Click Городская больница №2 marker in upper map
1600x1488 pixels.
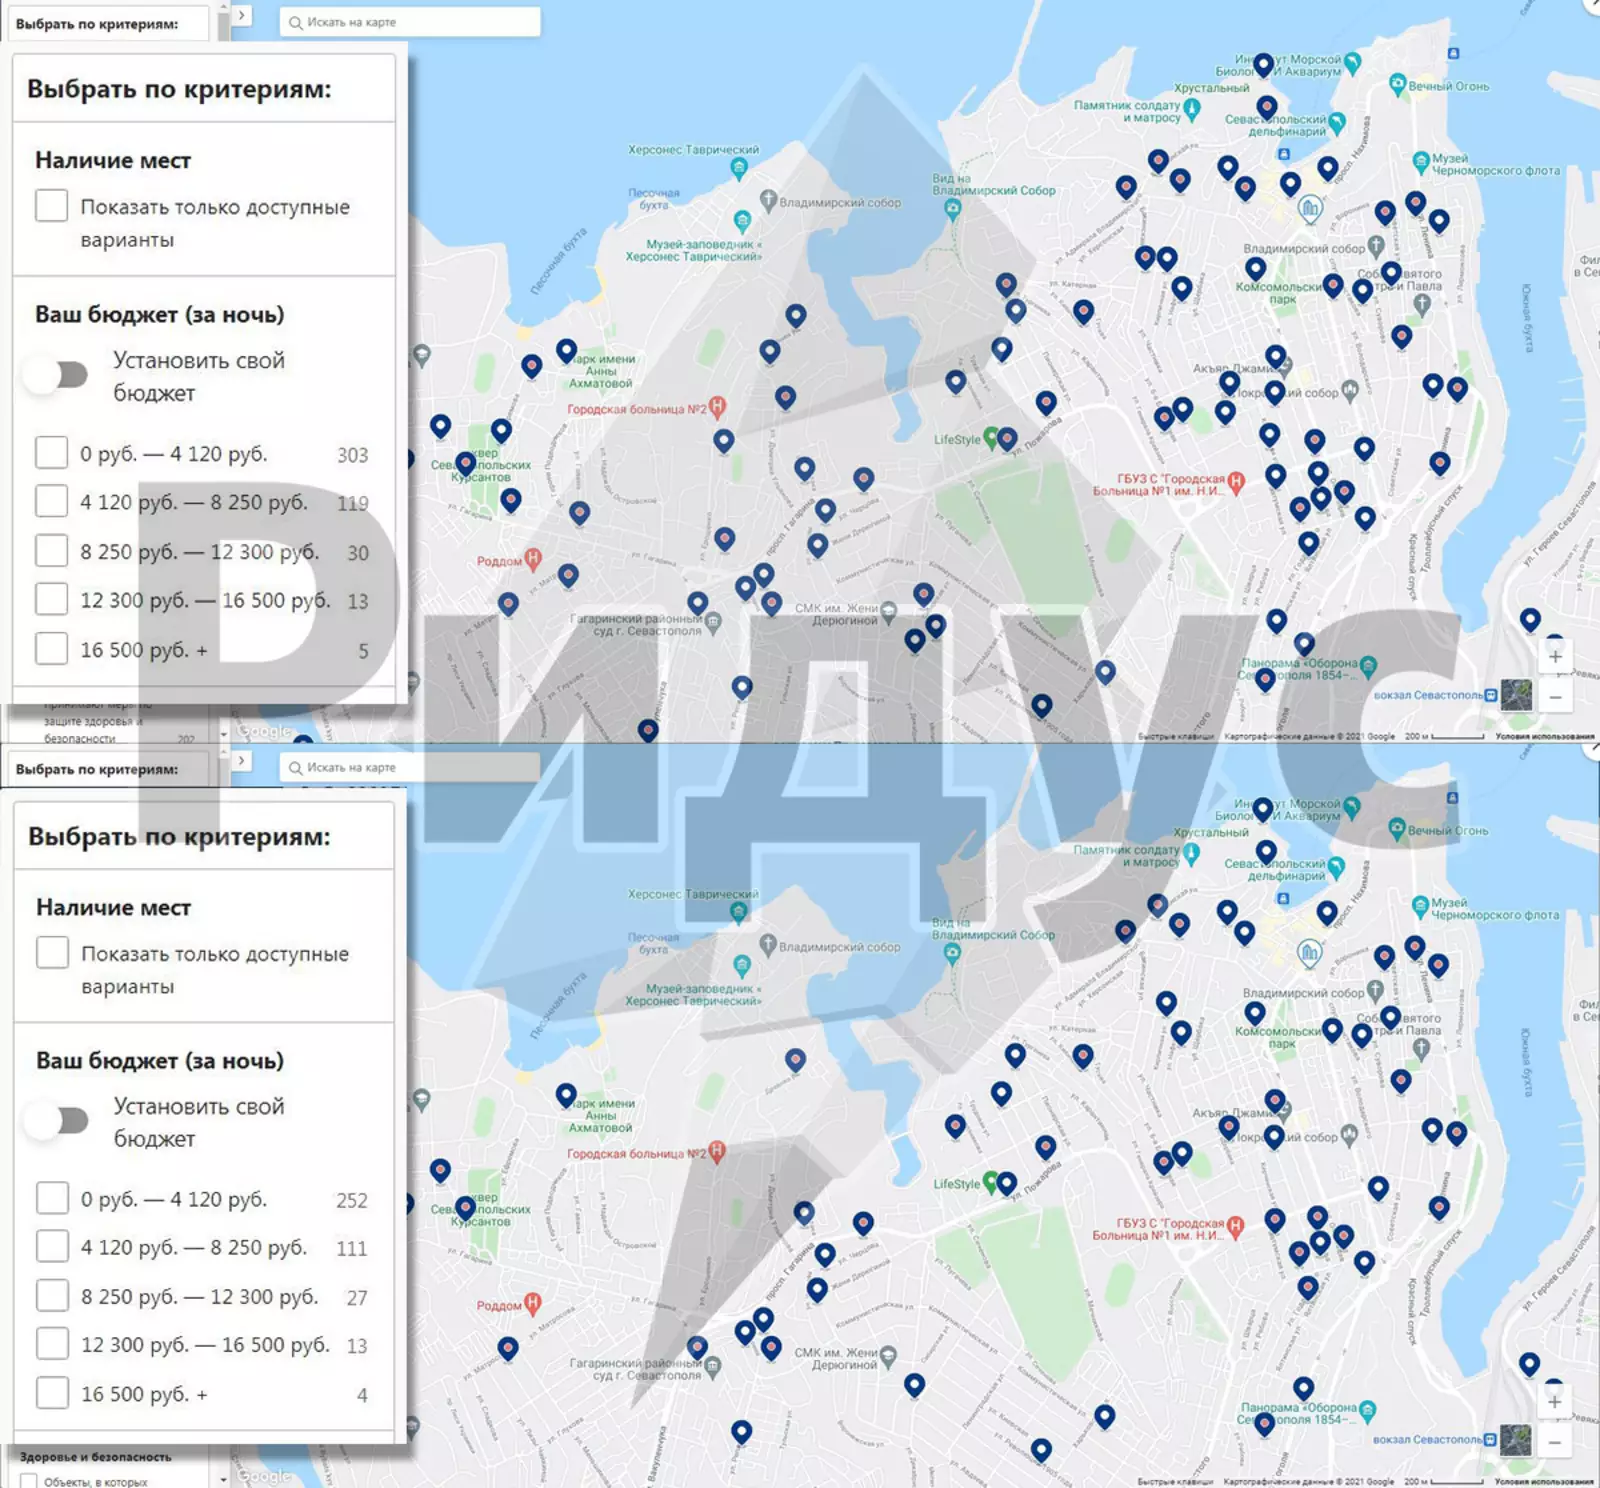coord(716,407)
